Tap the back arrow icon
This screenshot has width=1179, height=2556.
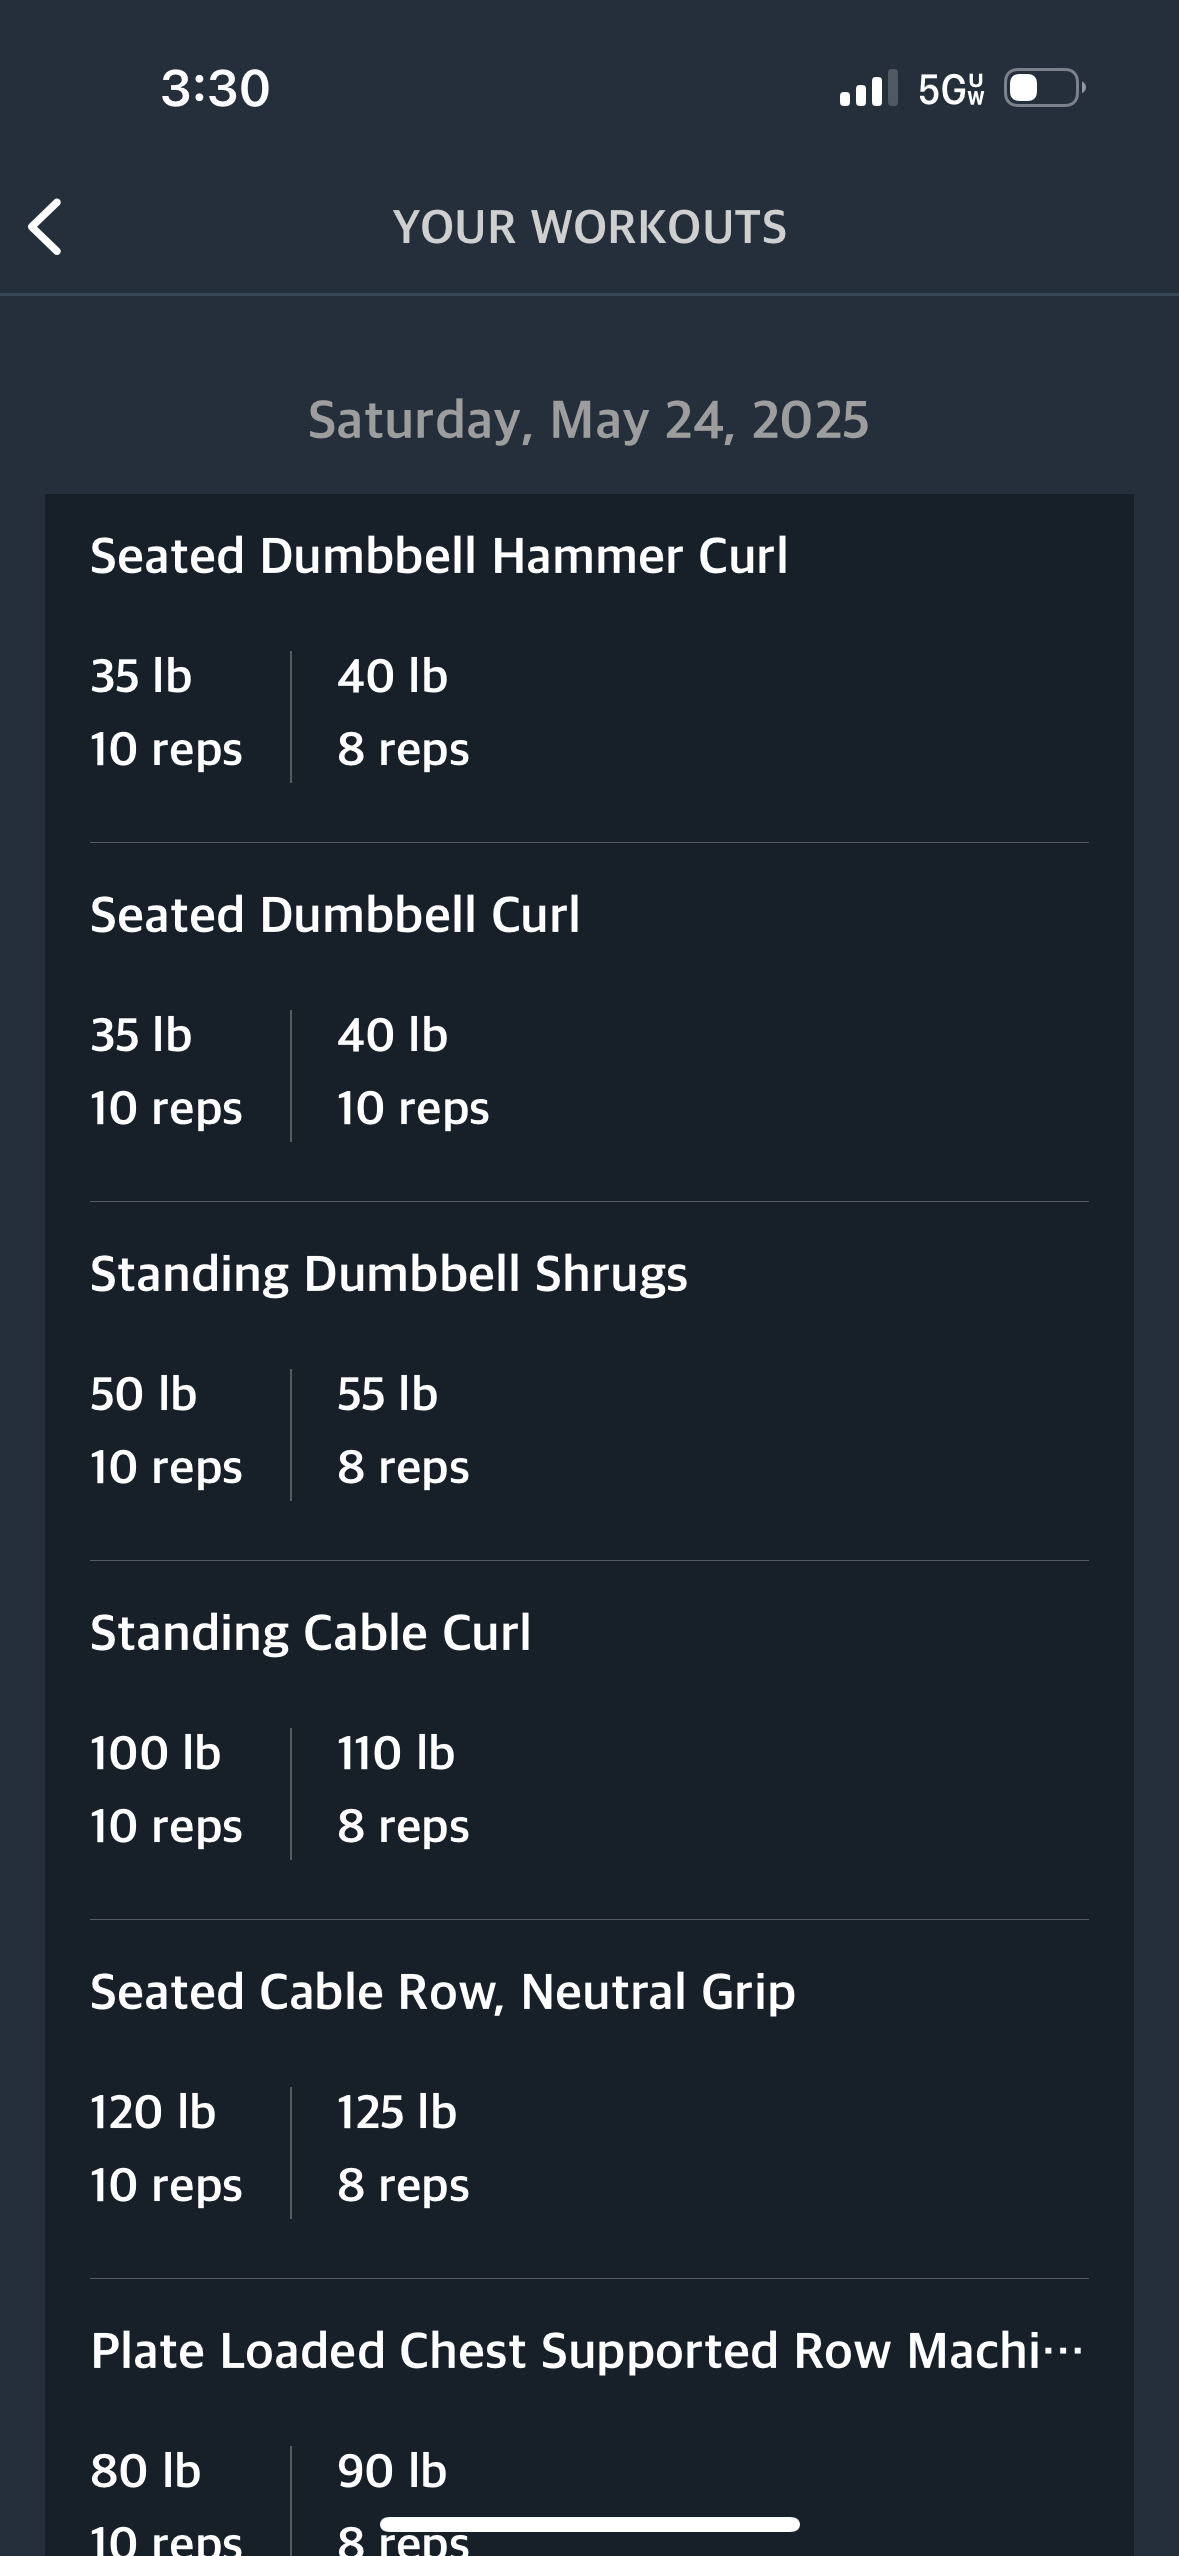click(x=45, y=227)
